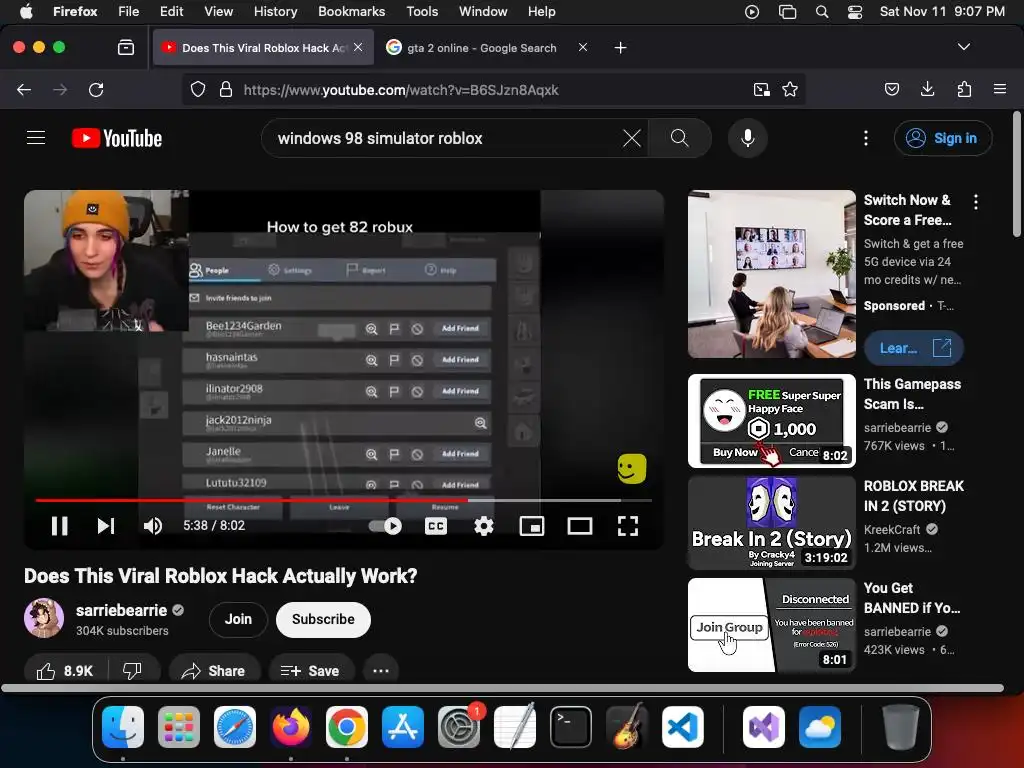
Task: Toggle the autoplay switch
Action: pyautogui.click(x=385, y=526)
